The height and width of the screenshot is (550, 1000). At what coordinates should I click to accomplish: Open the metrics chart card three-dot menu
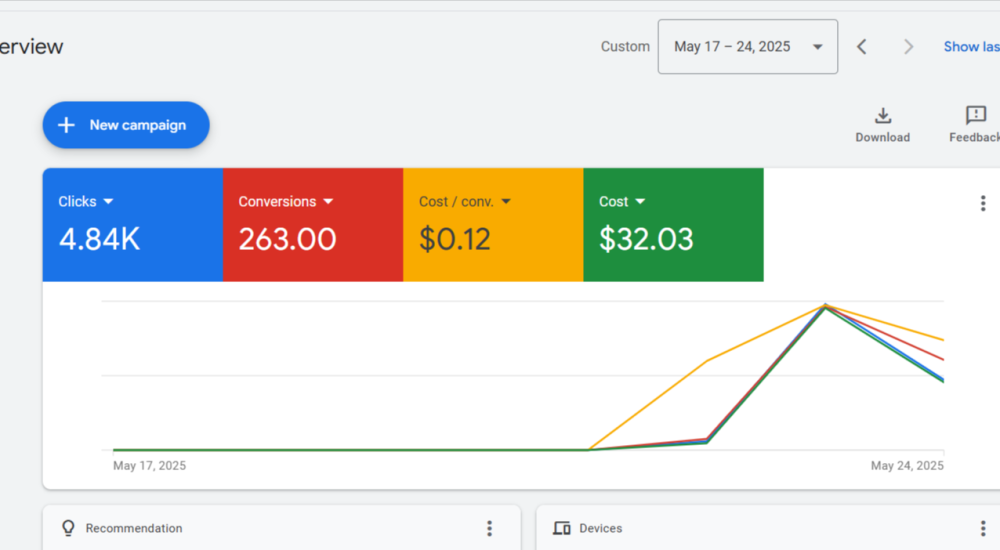982,203
